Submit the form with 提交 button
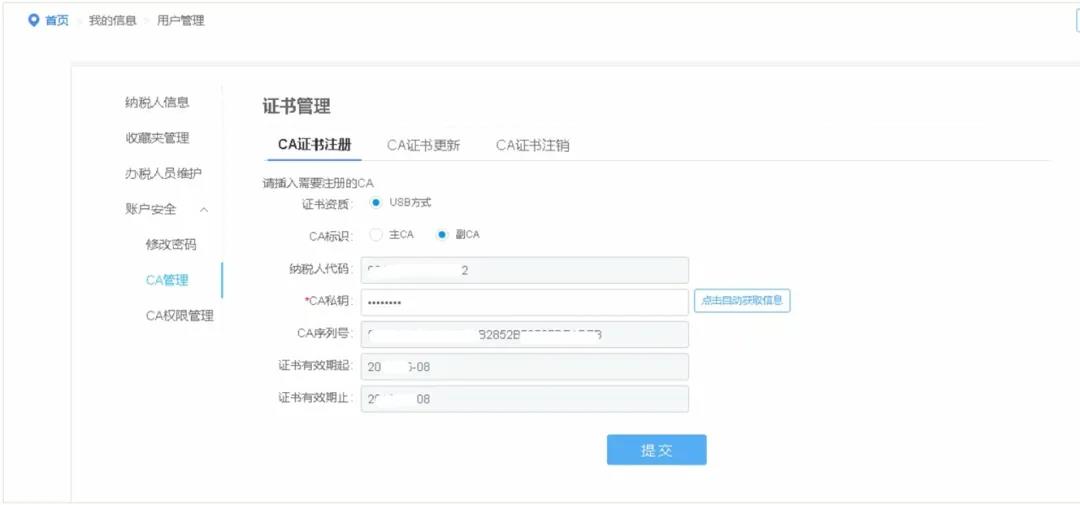Viewport: 1080px width, 505px height. (x=656, y=450)
